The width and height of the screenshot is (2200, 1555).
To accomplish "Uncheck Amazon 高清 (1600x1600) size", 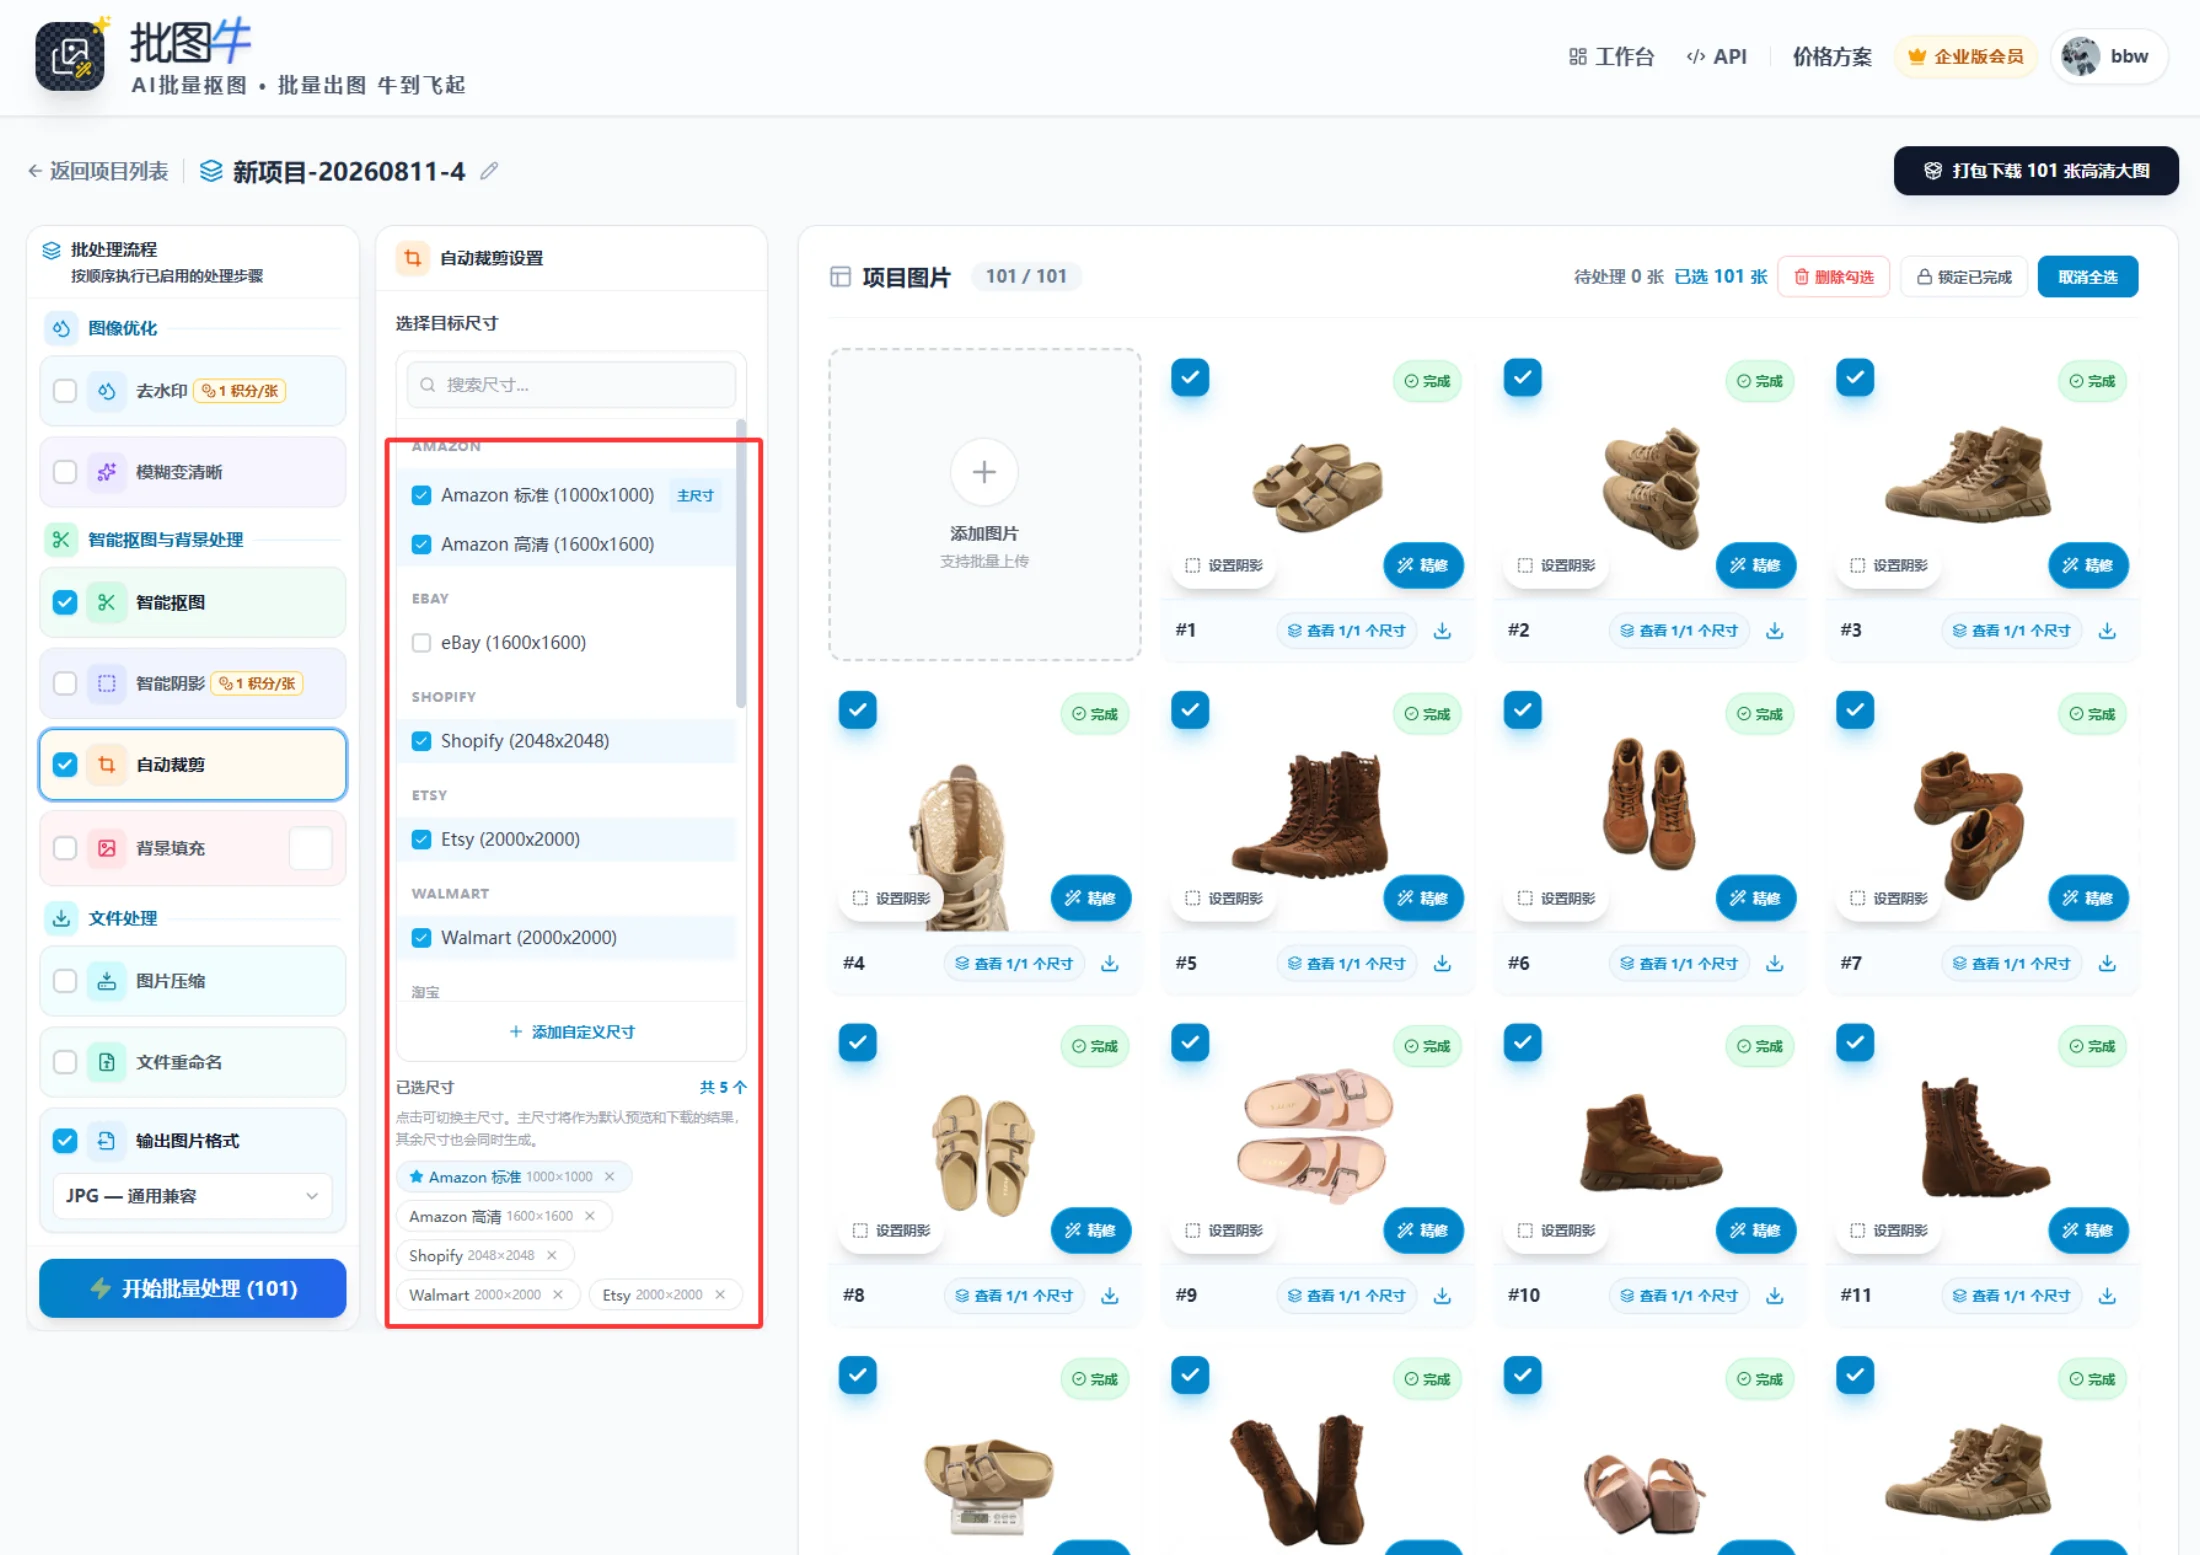I will [x=421, y=544].
